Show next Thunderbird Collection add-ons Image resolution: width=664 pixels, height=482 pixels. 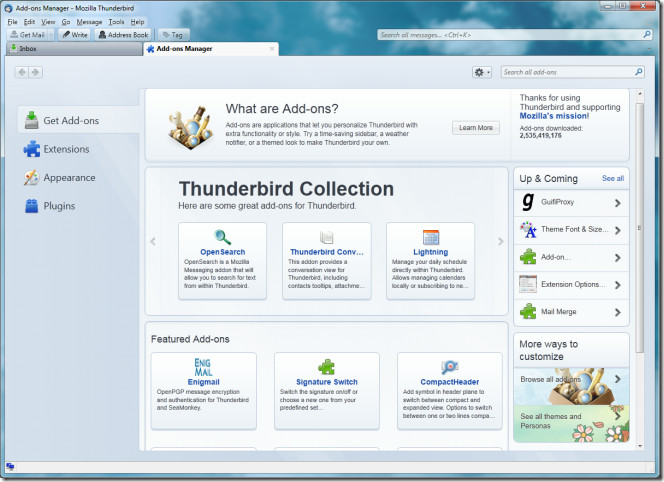[x=501, y=241]
